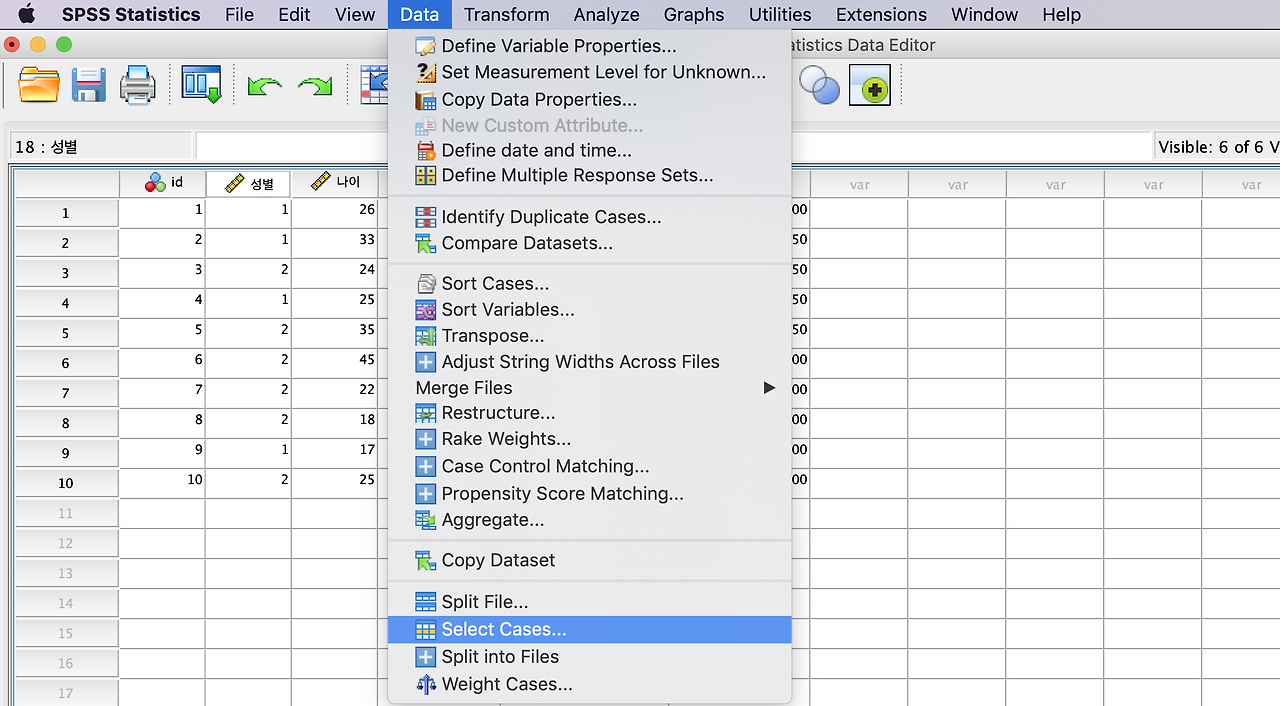Select Propensity Score Matching
The image size is (1280, 706).
coord(590,494)
